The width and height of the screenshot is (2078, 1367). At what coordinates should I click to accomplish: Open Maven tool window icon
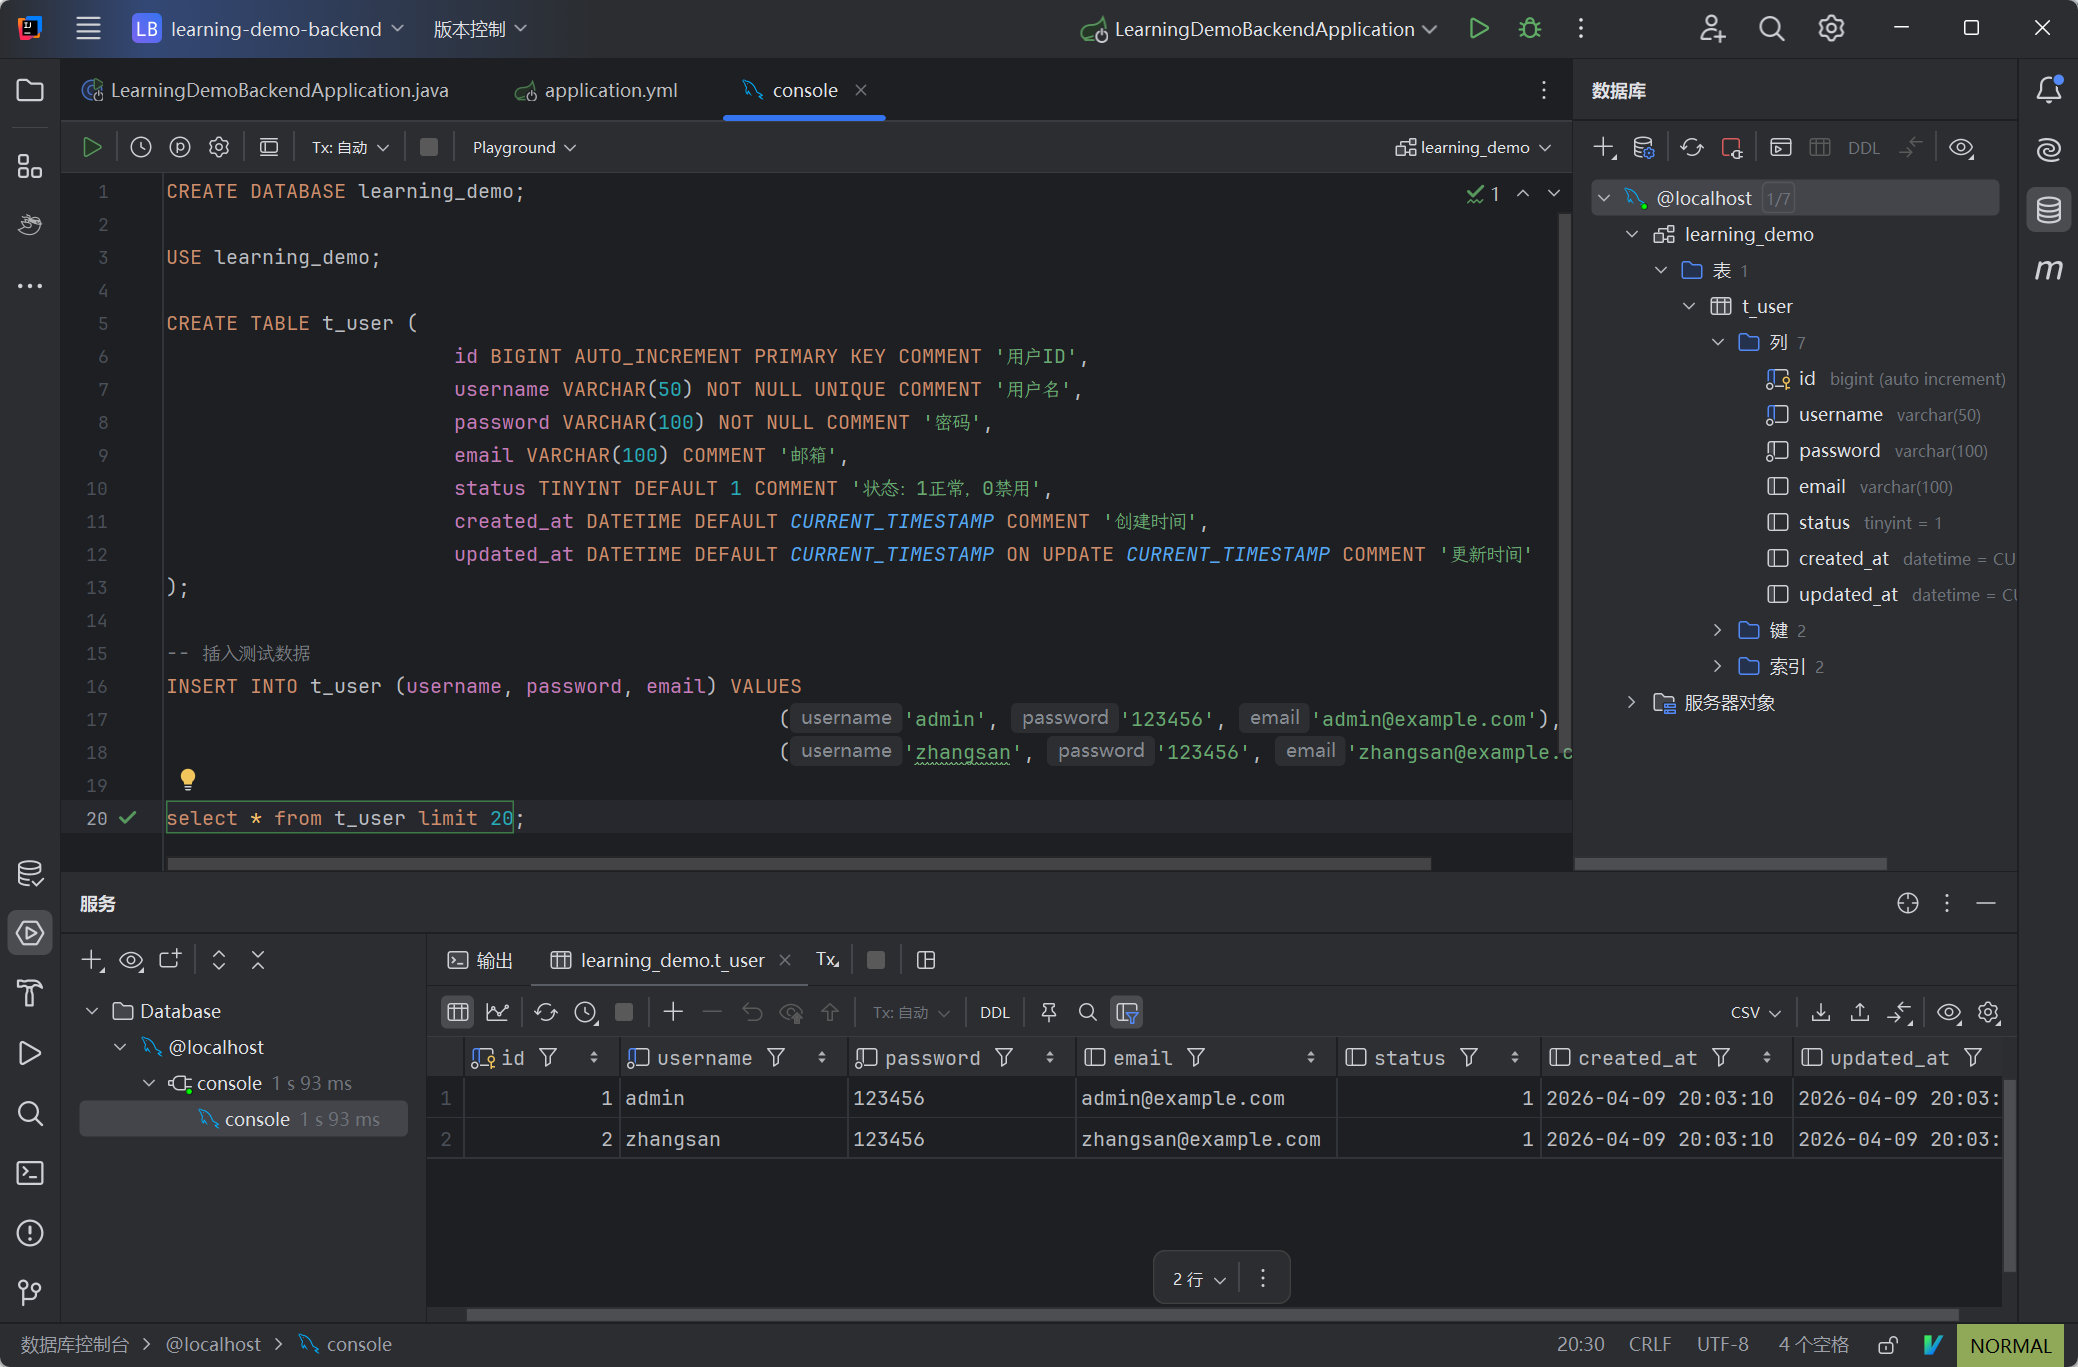(2048, 270)
